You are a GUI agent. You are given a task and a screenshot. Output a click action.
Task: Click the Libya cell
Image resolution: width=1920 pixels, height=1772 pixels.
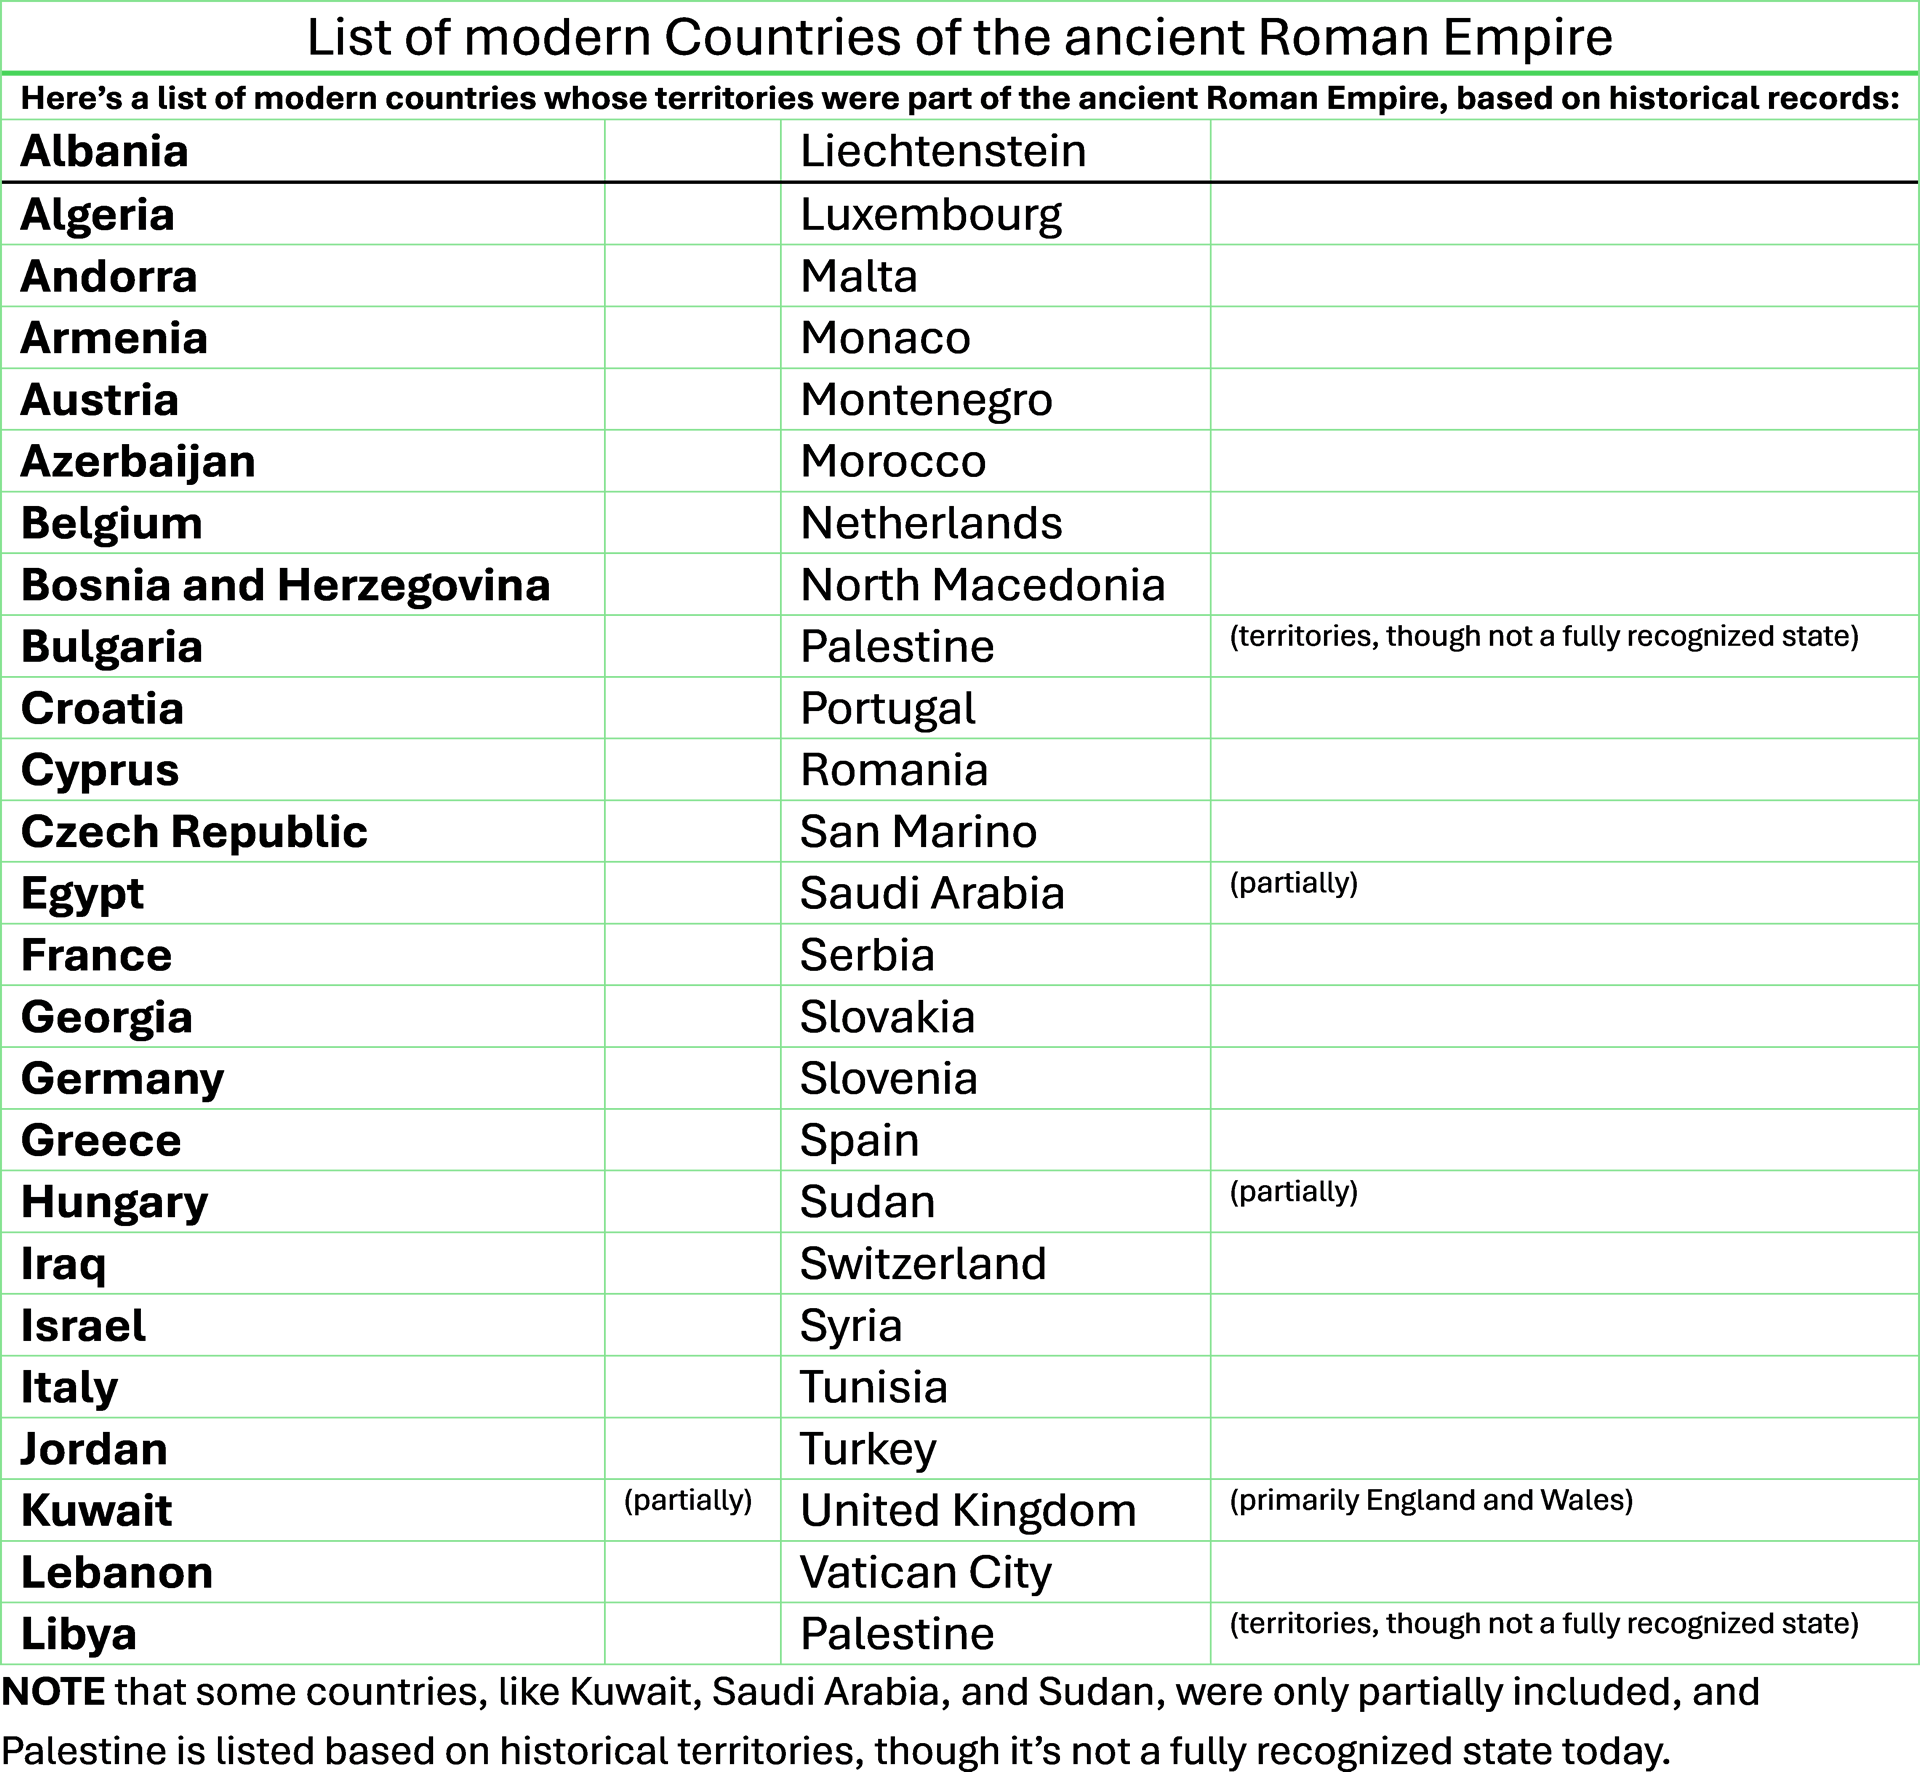(79, 1634)
